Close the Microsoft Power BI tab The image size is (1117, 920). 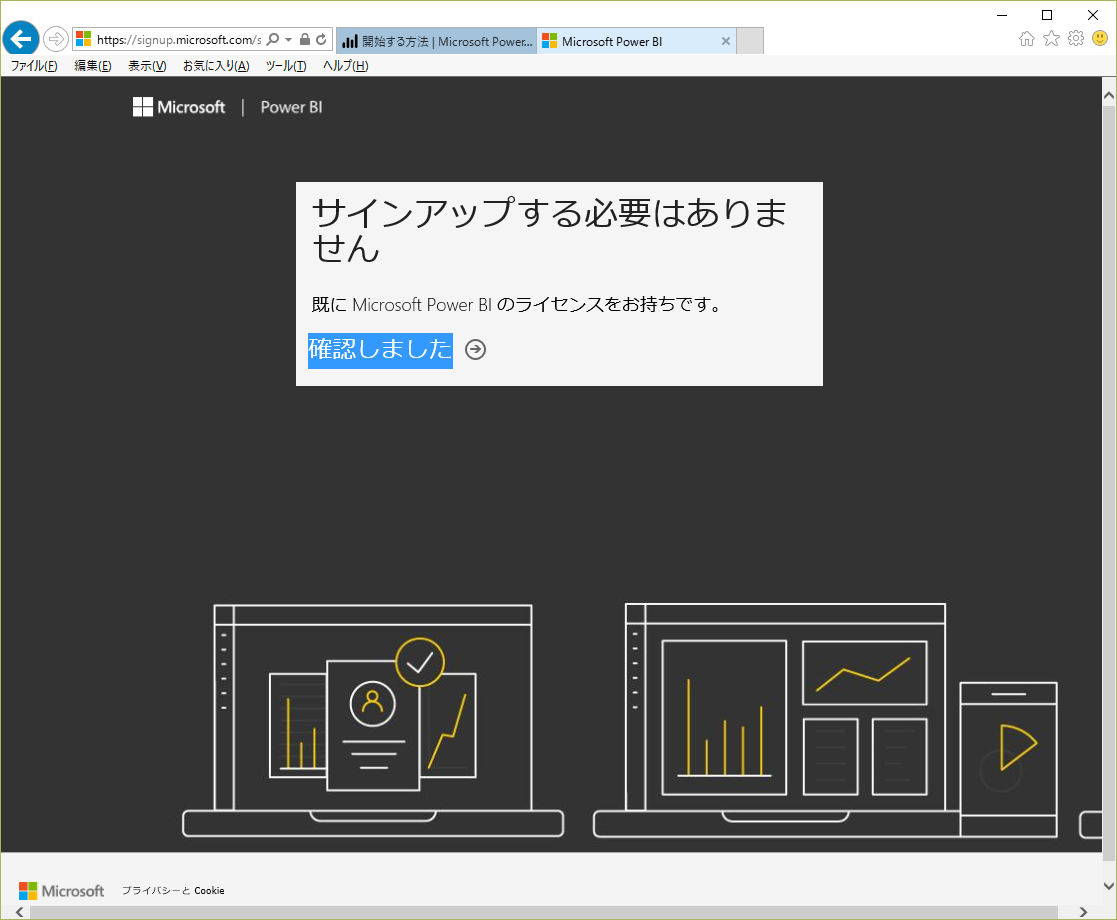(725, 41)
